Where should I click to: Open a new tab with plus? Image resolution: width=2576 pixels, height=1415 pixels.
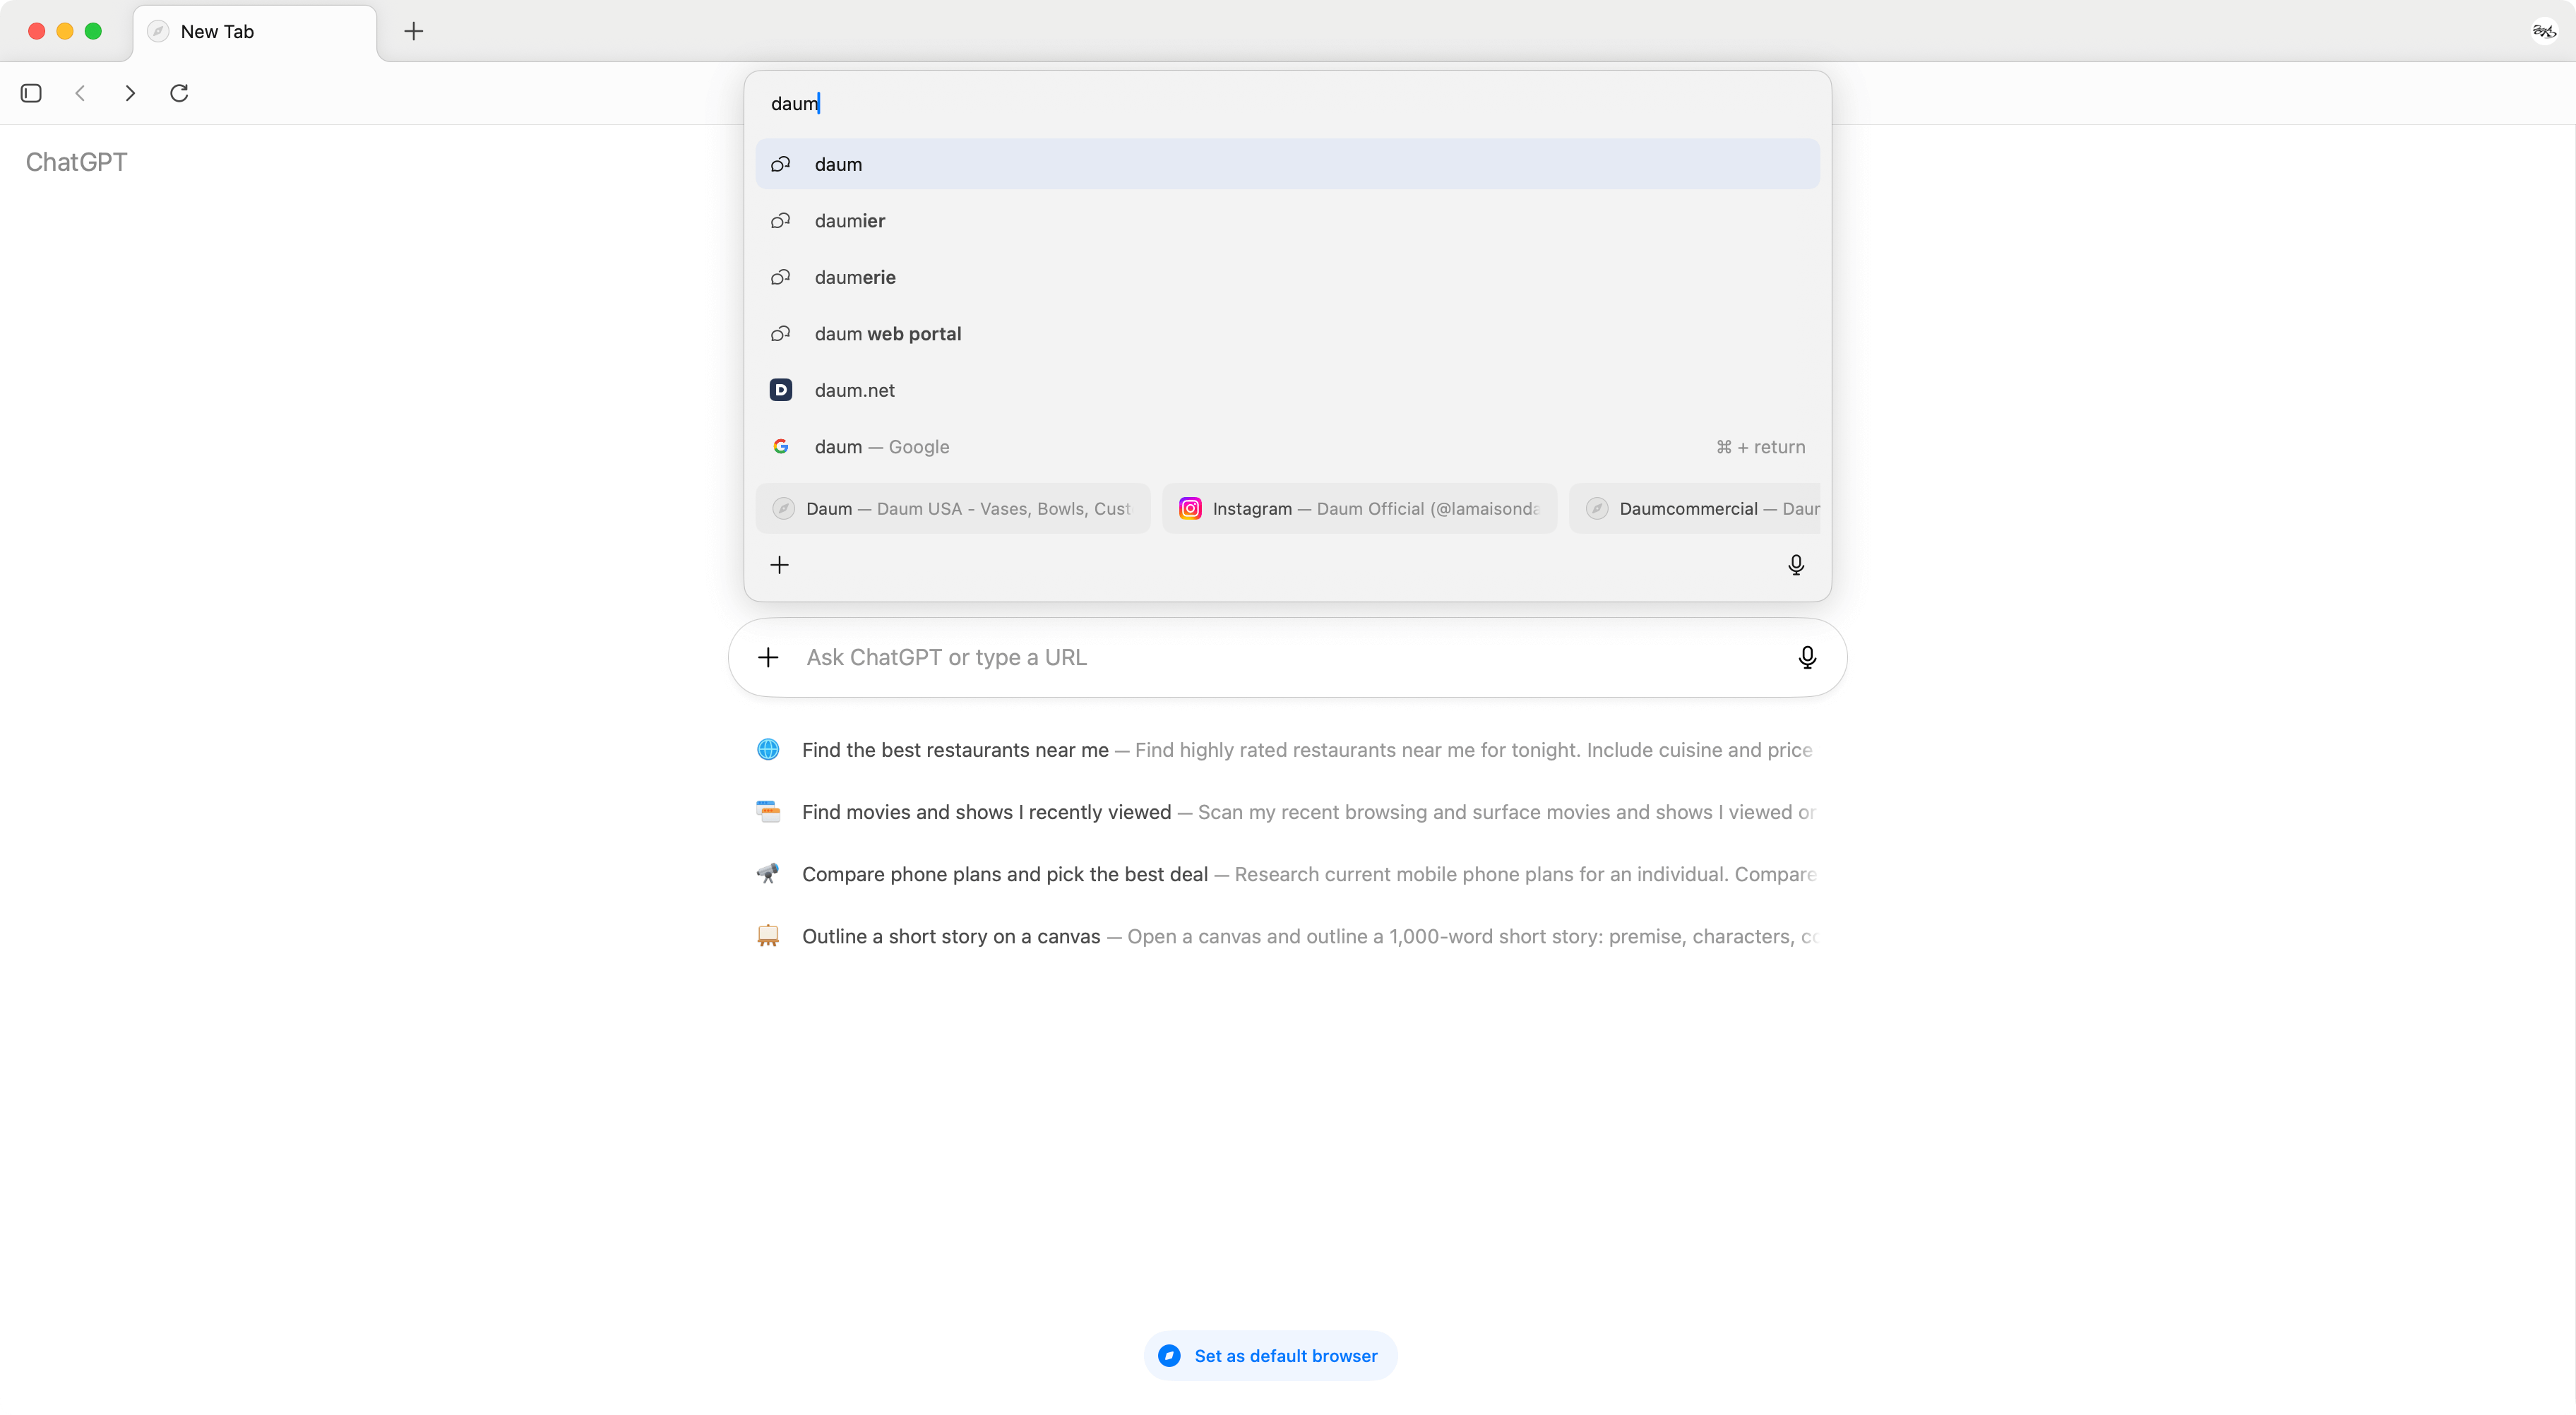point(413,31)
